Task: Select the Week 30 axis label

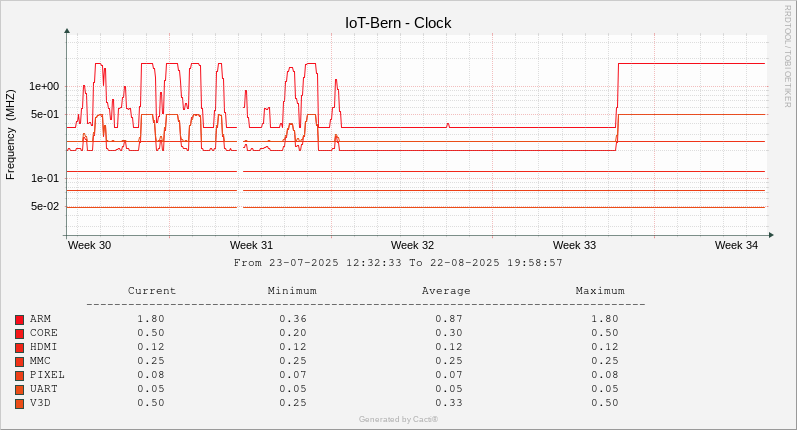Action: coord(89,245)
